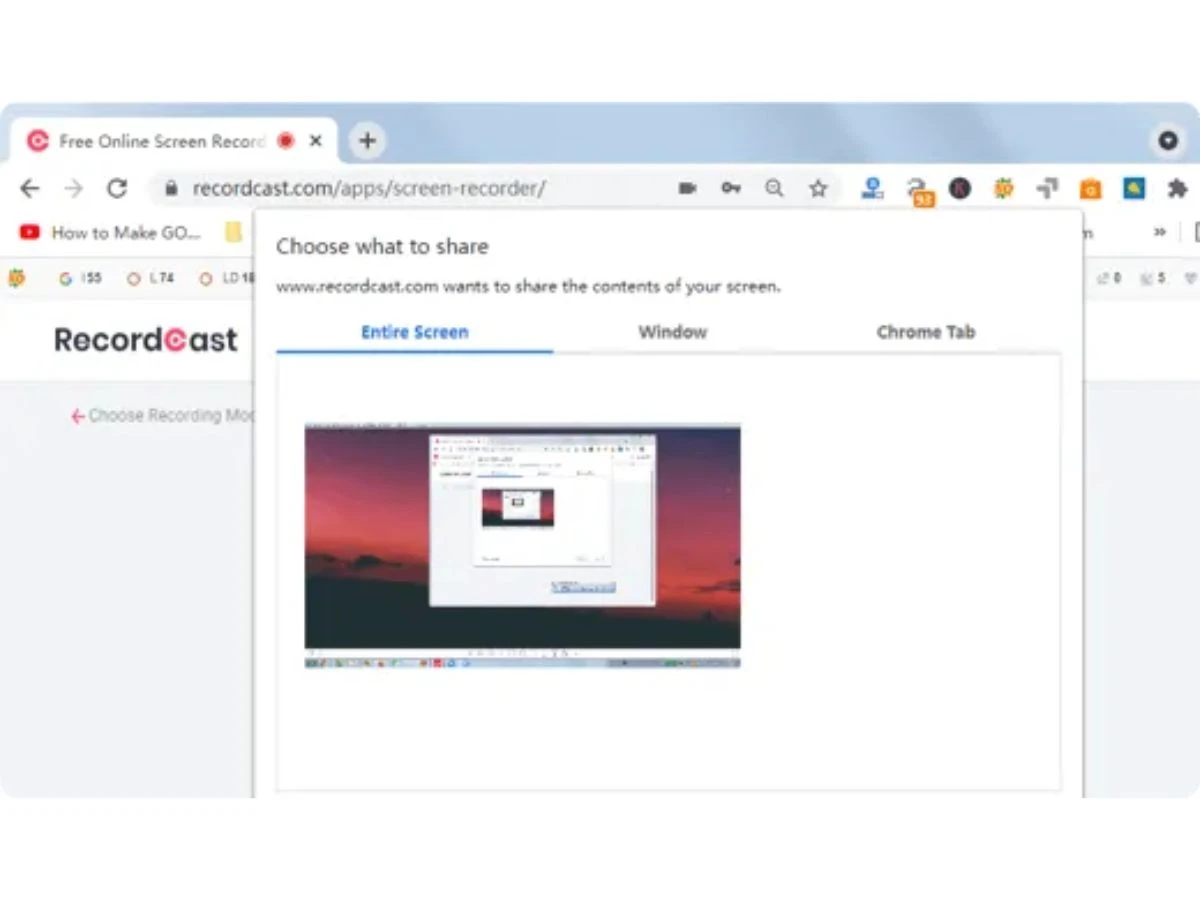Click the recordcast.com address bar URL
Viewport: 1200px width, 900px height.
(369, 188)
